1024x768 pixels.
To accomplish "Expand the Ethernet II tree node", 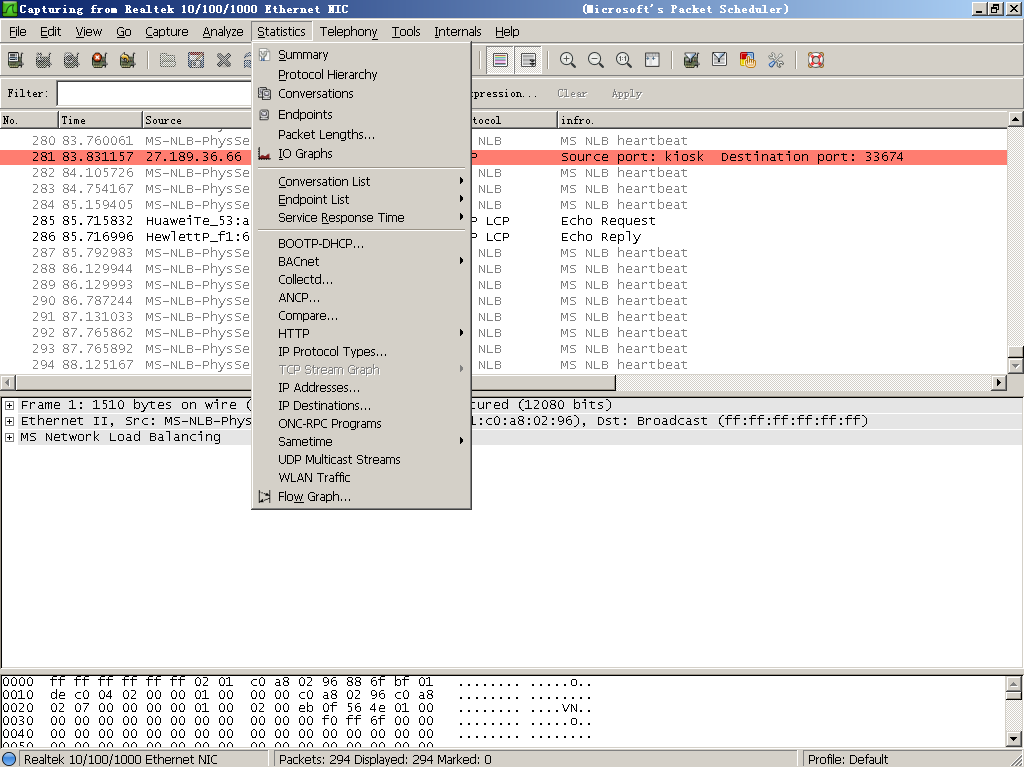I will pos(9,421).
